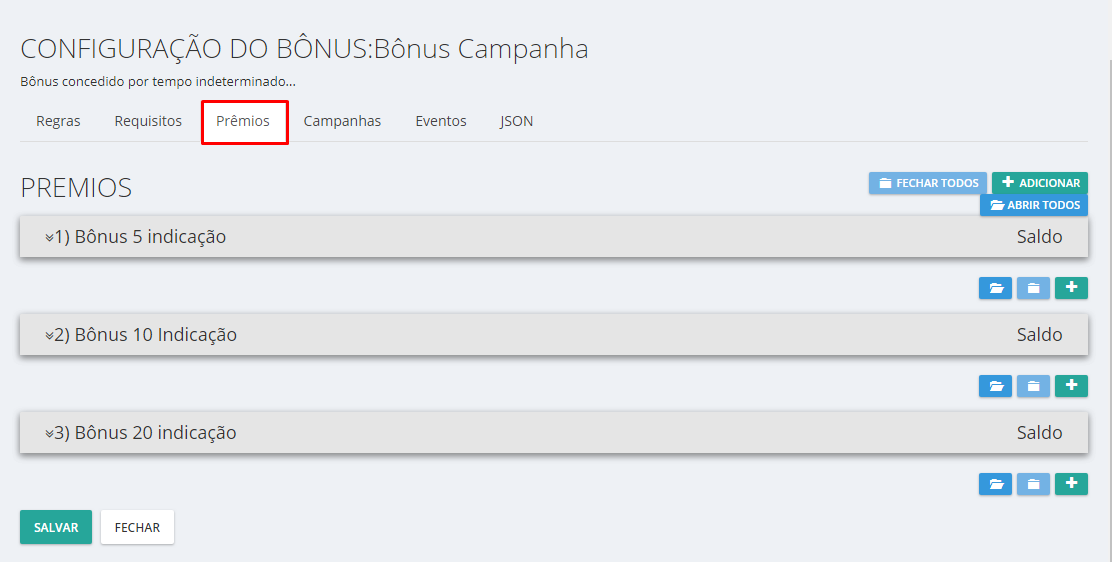The height and width of the screenshot is (562, 1112).
Task: Switch to the Regras tab
Action: (x=58, y=121)
